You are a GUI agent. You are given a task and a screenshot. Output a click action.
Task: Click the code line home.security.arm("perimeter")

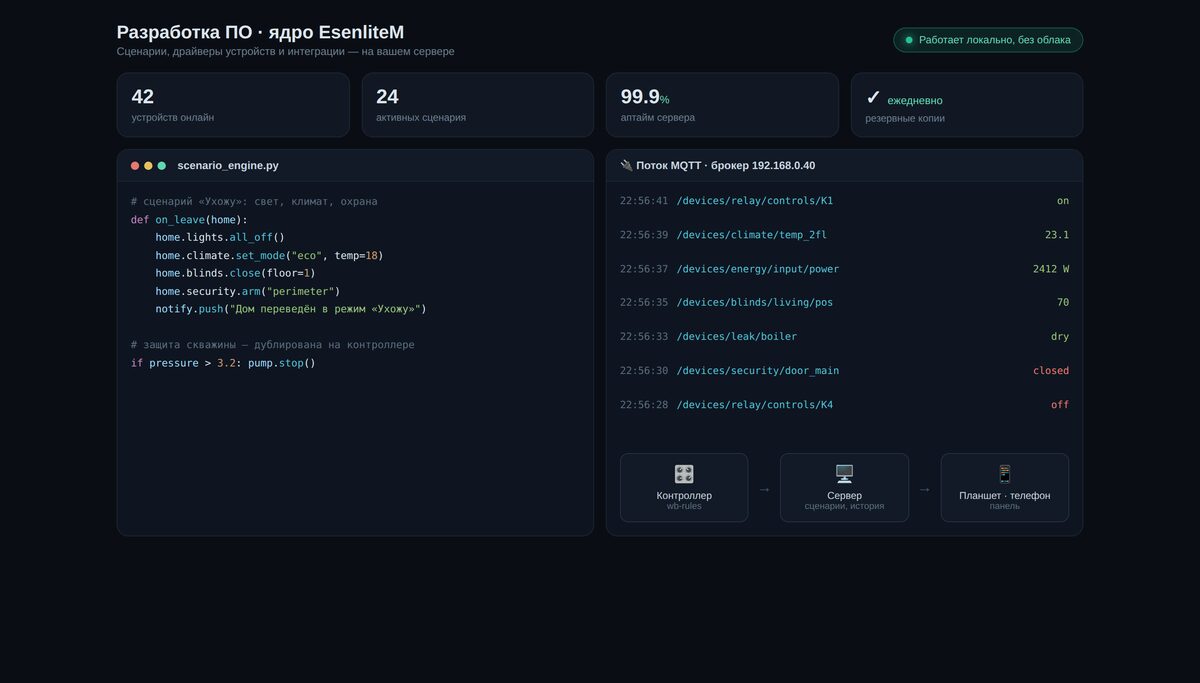(248, 291)
